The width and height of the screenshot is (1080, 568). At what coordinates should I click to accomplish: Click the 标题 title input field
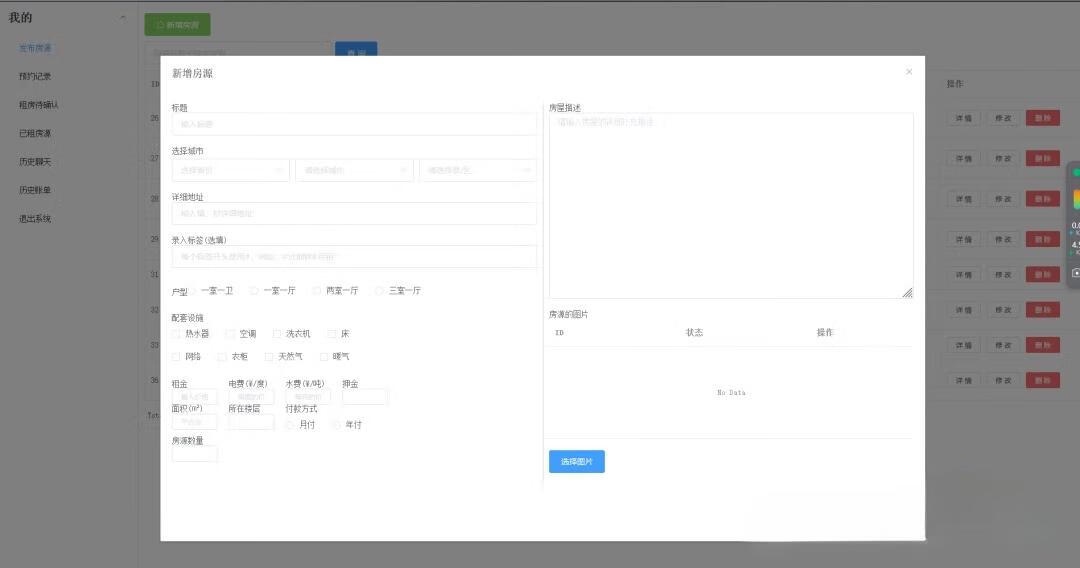tap(354, 124)
